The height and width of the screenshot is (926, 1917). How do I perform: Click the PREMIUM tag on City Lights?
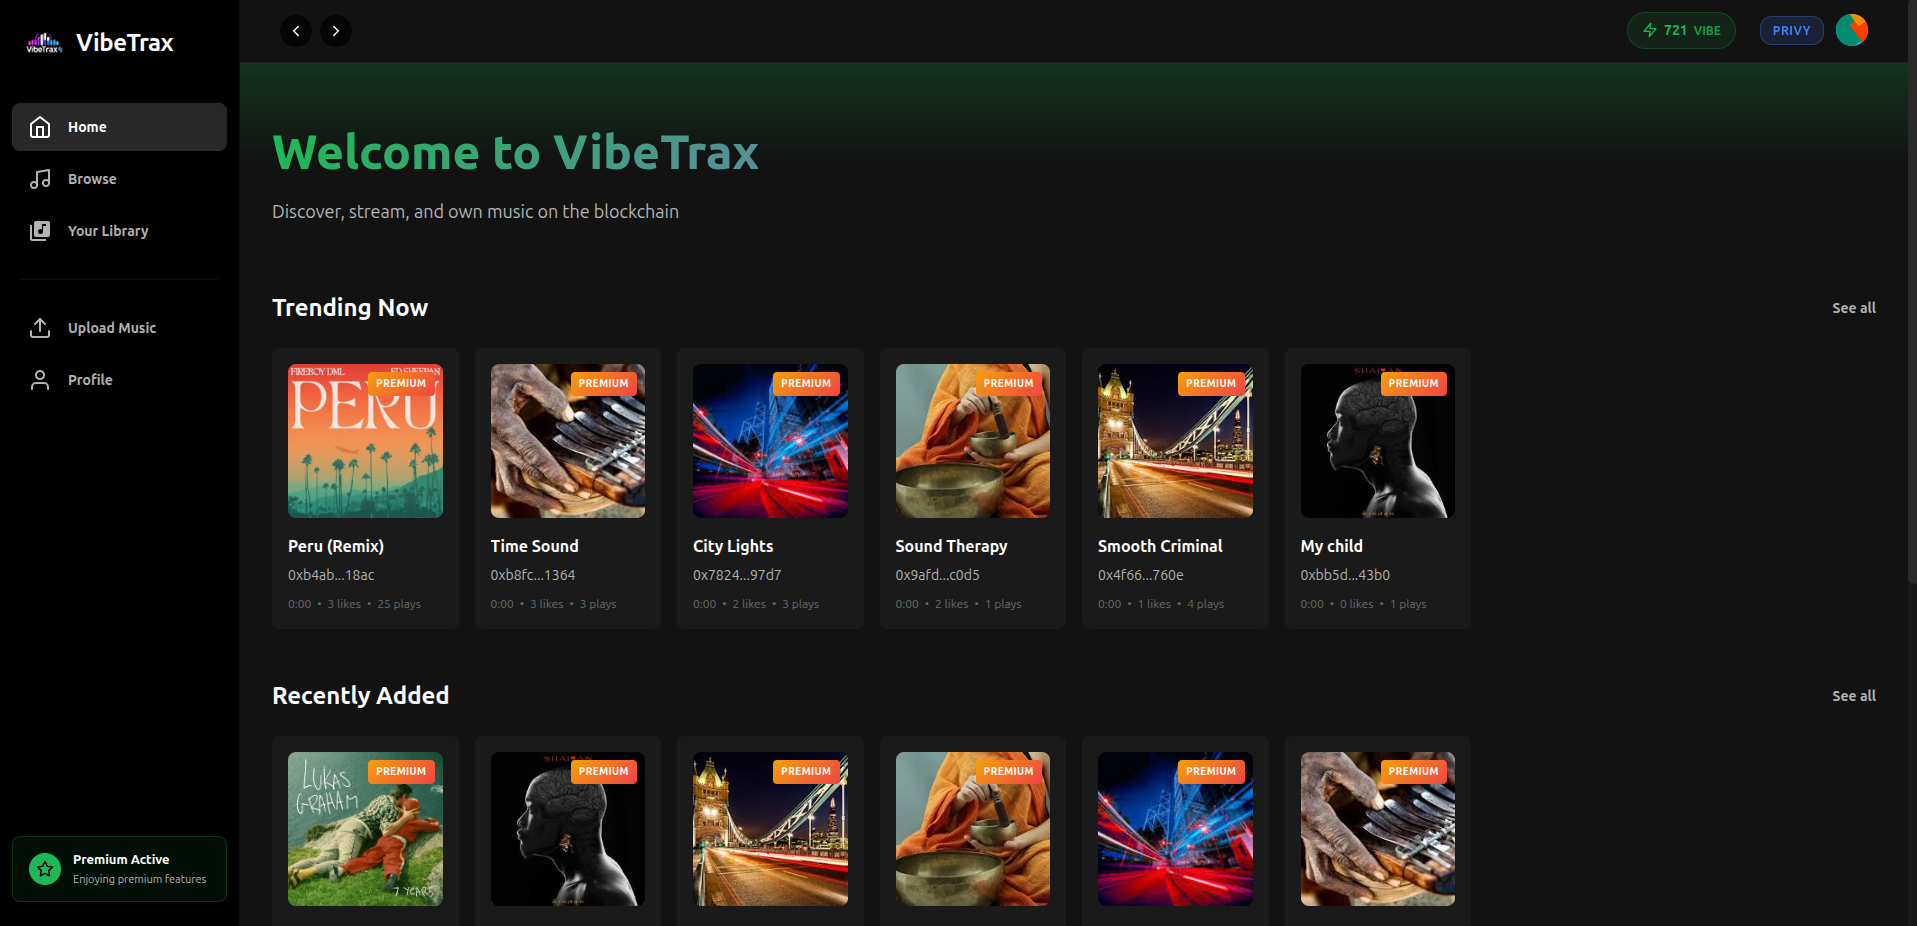coord(806,383)
